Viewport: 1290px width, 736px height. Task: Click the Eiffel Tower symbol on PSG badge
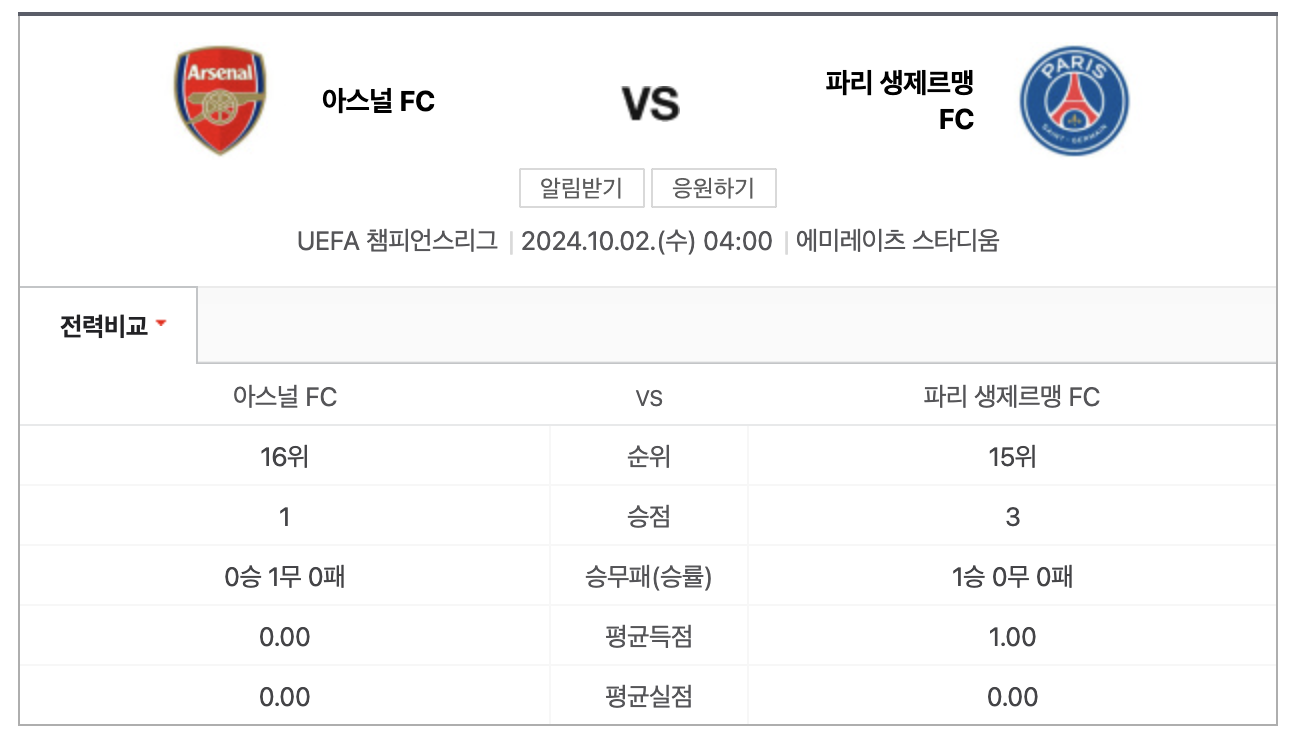(x=1073, y=95)
